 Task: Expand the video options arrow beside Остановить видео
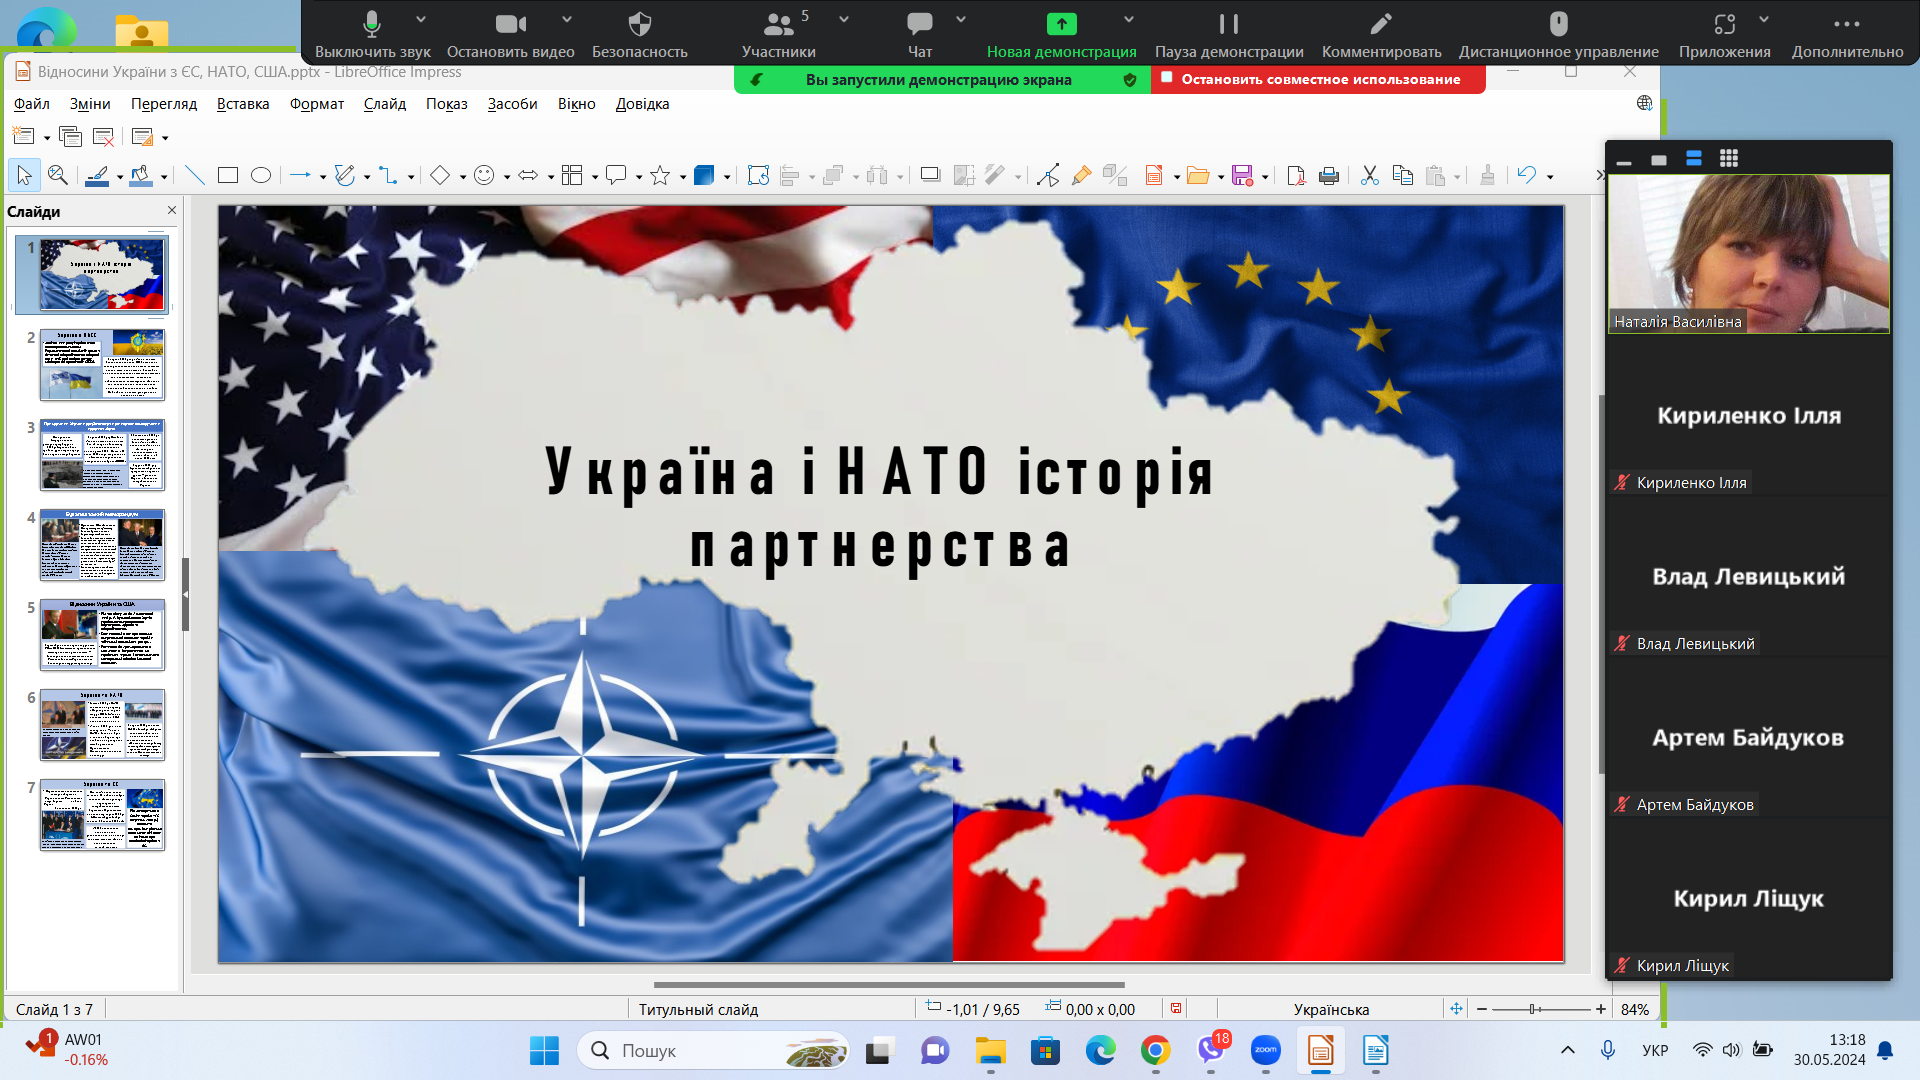point(567,19)
